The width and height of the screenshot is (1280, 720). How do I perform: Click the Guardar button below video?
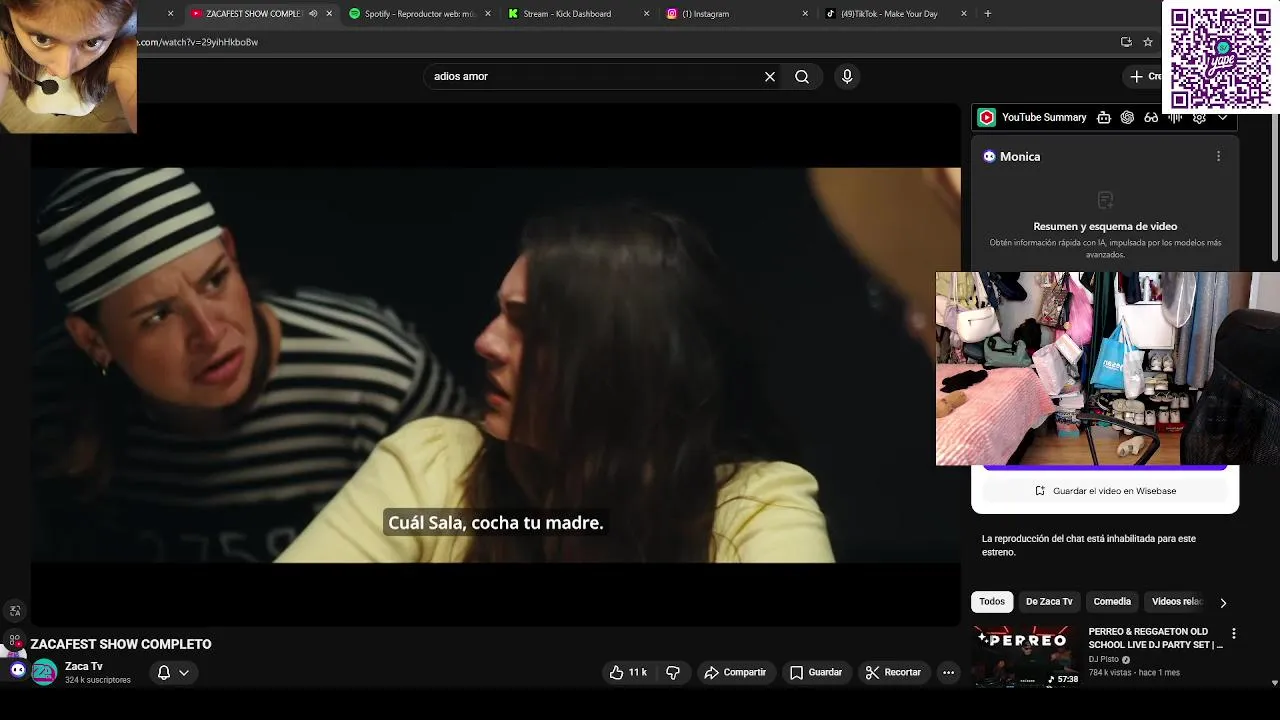(816, 672)
